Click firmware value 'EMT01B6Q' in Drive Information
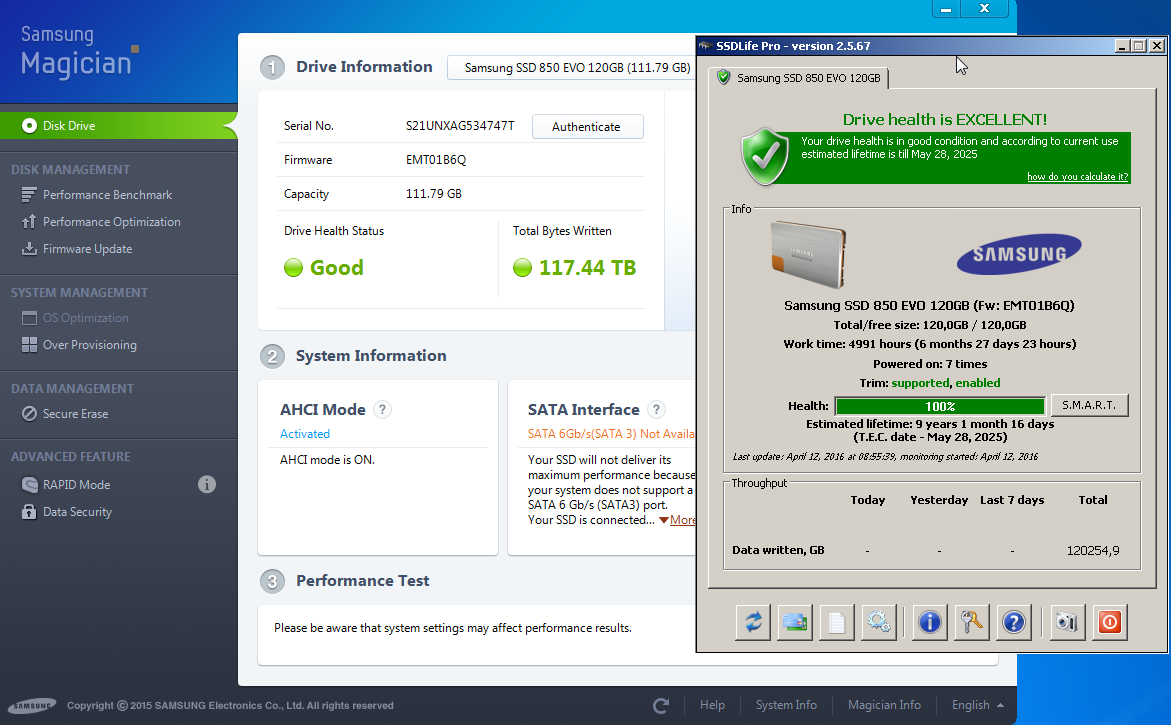 (436, 160)
